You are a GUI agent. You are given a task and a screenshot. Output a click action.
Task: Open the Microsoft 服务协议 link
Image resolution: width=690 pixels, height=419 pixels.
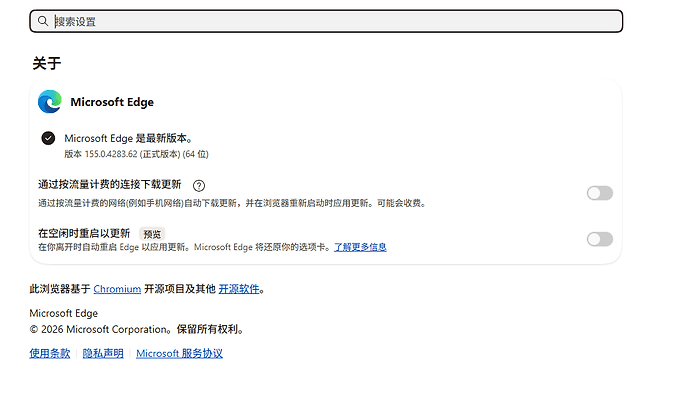tap(180, 353)
